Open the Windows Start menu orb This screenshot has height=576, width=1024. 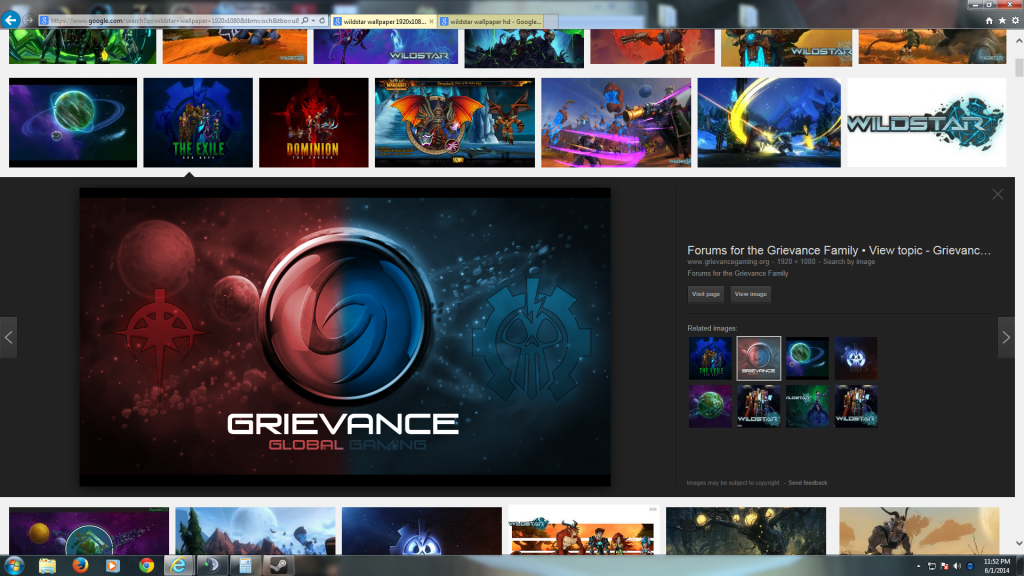pos(14,565)
